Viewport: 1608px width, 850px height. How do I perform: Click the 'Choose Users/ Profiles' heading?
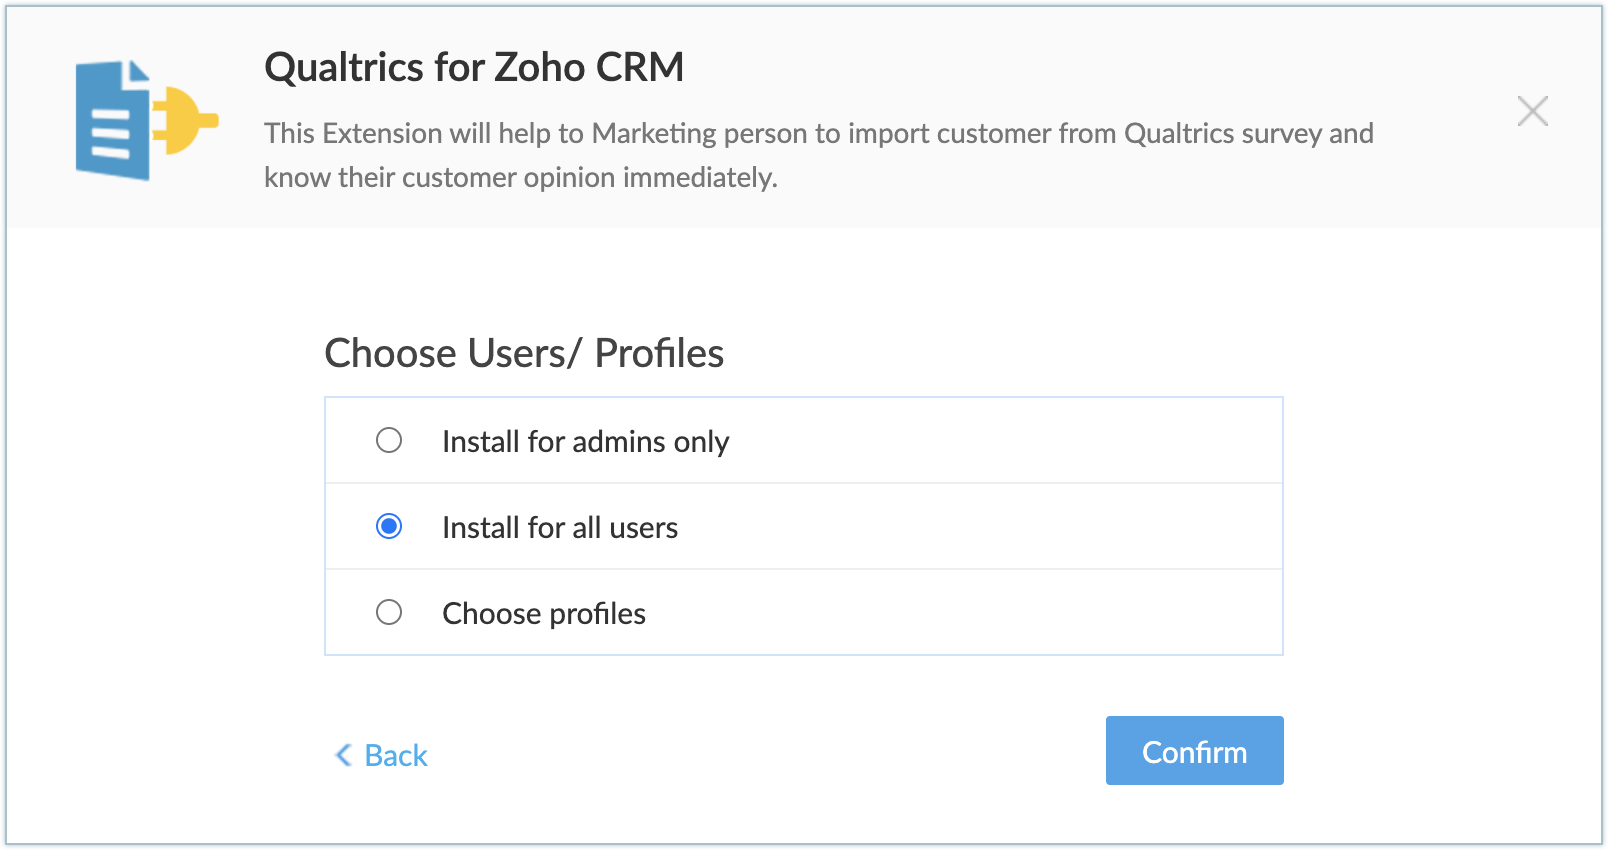(x=524, y=353)
